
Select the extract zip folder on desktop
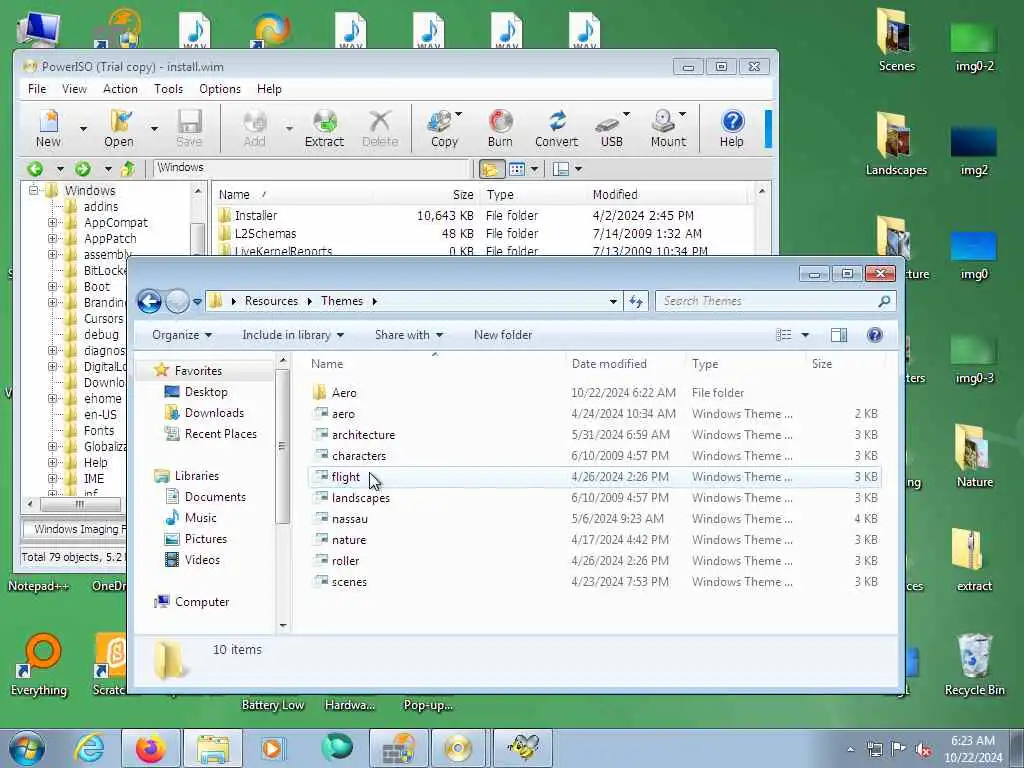click(x=973, y=560)
